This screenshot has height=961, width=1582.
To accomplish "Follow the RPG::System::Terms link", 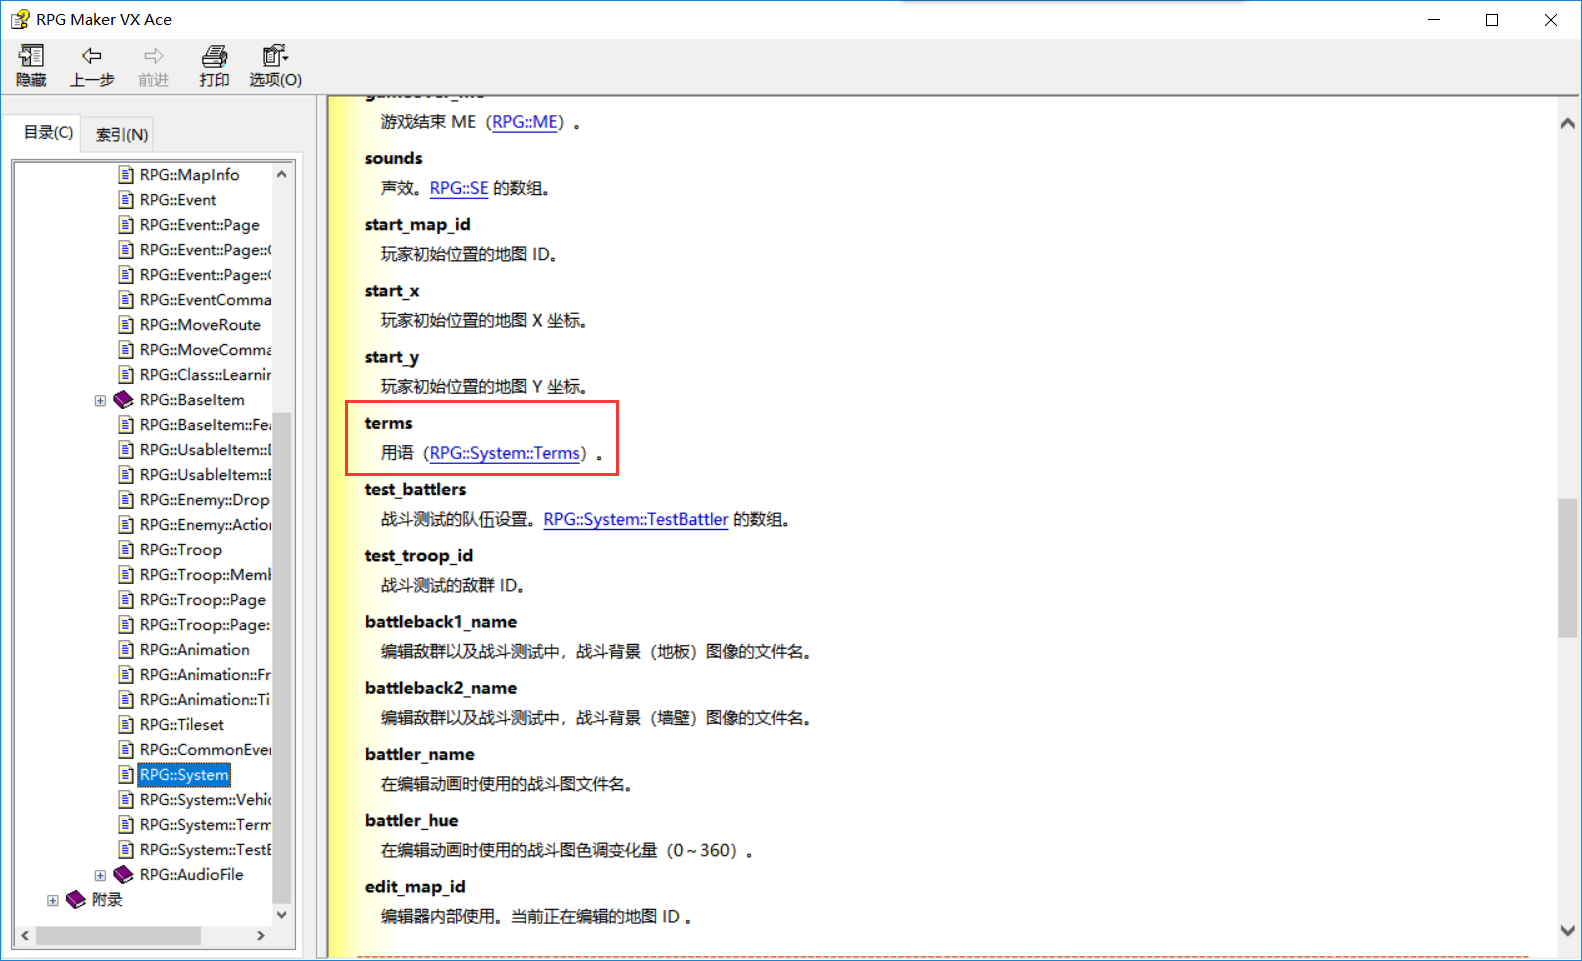I will [x=505, y=453].
